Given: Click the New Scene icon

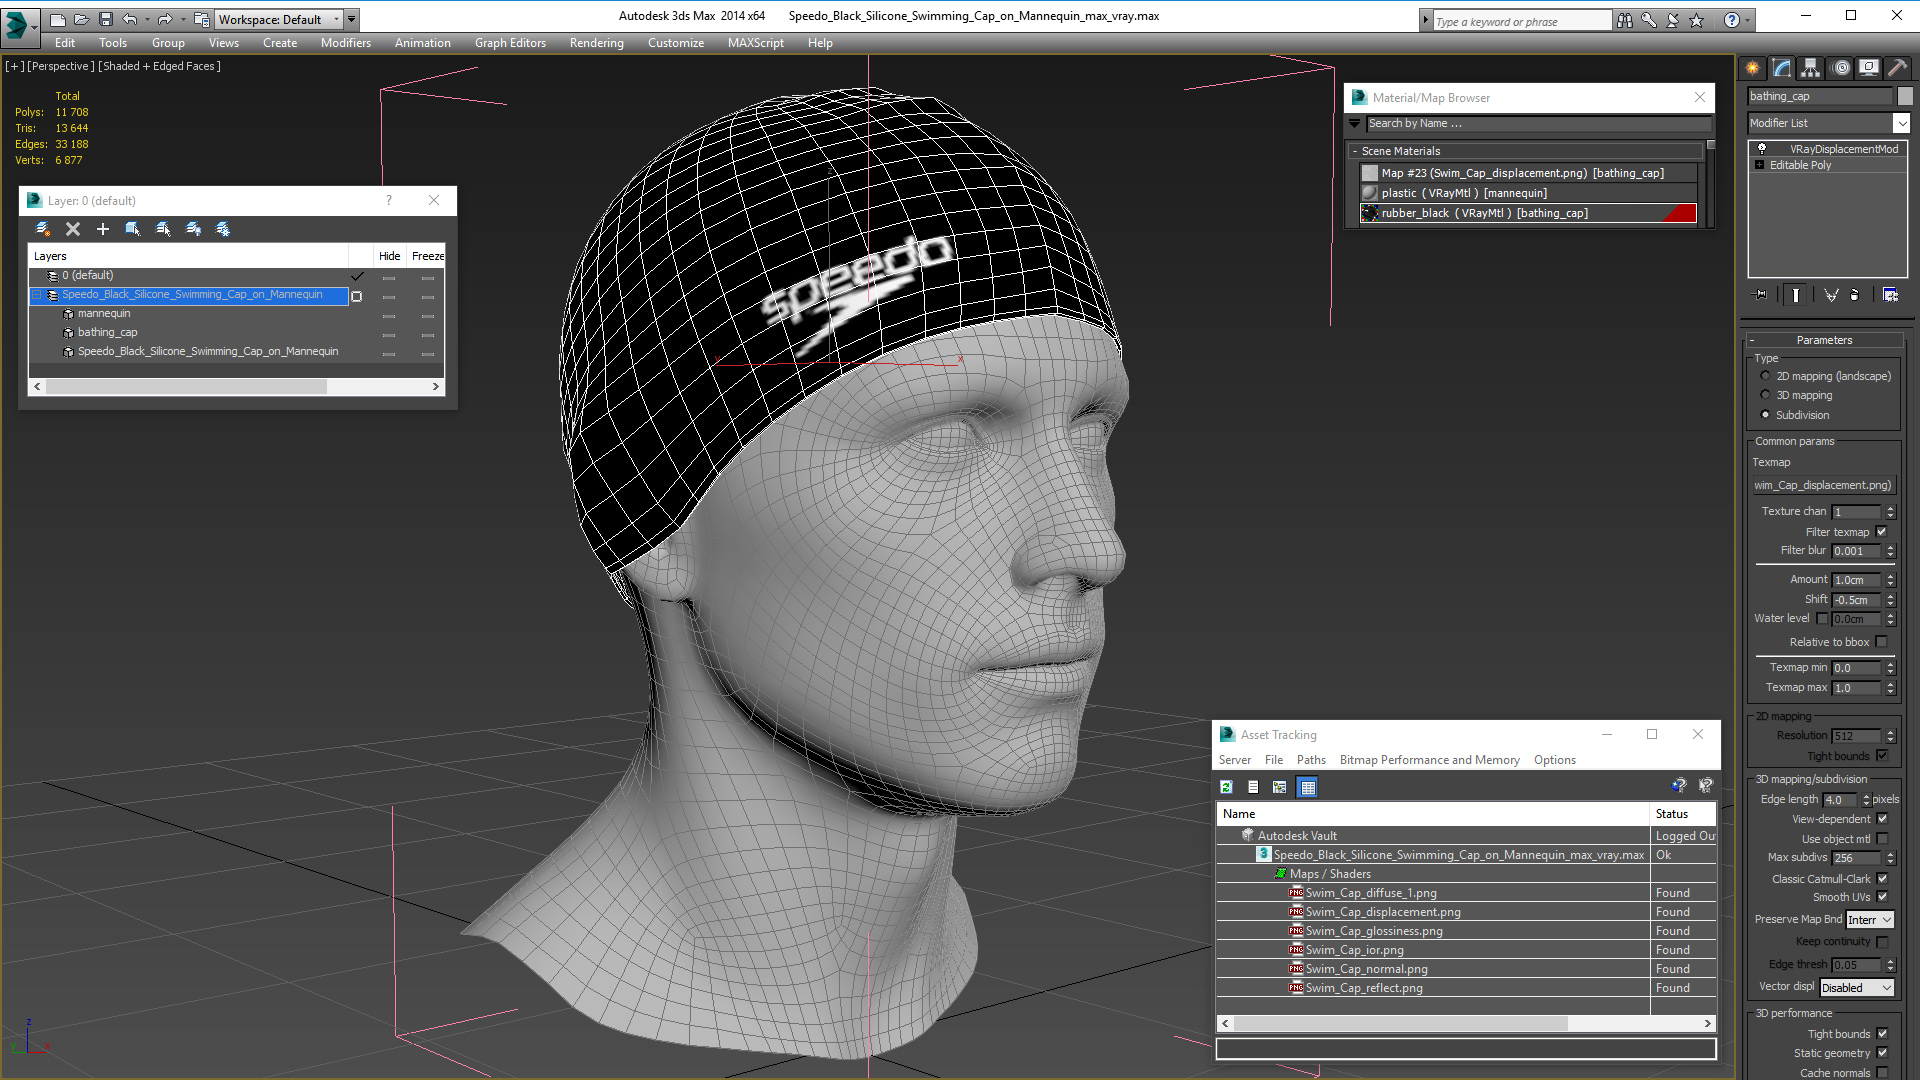Looking at the screenshot, I should (58, 19).
